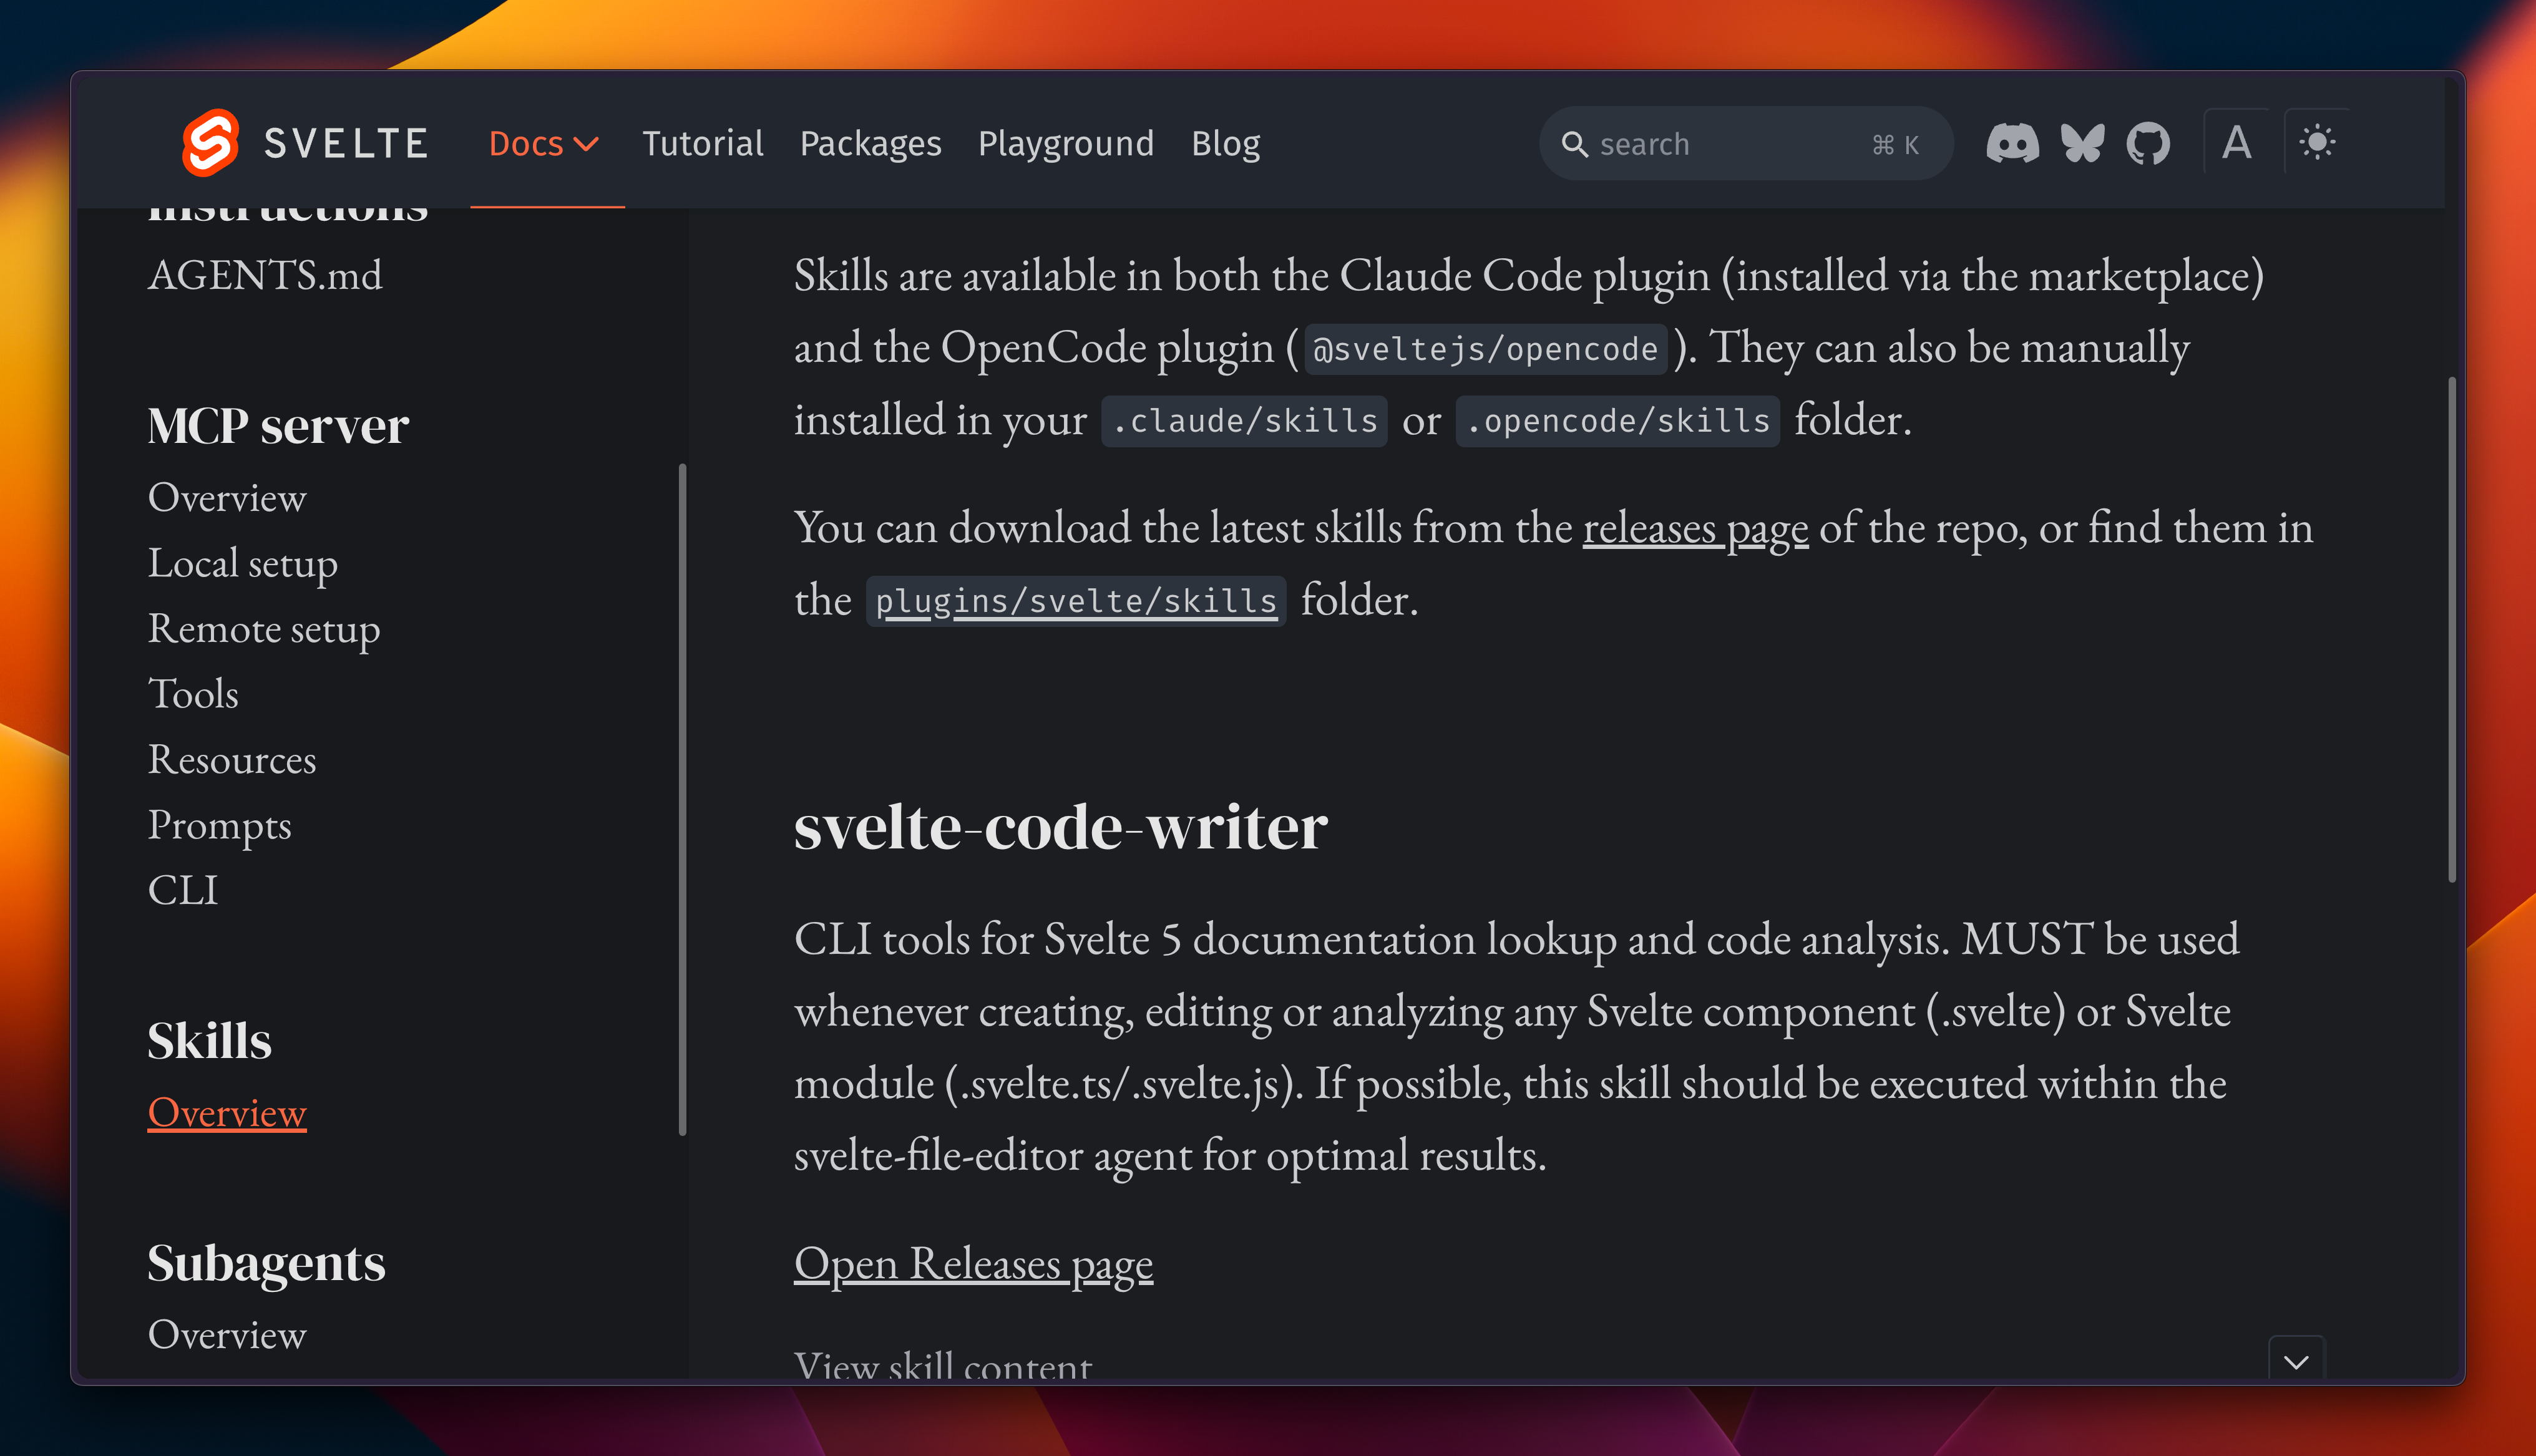Follow the releases page link

point(1695,528)
